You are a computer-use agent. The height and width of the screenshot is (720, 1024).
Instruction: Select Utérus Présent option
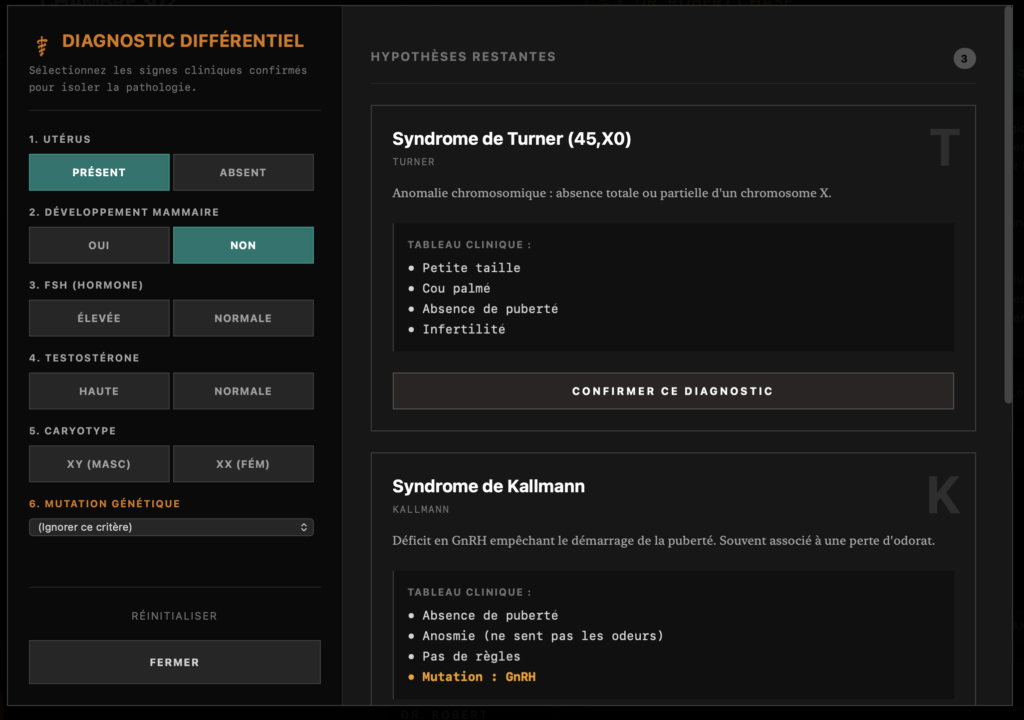(99, 172)
